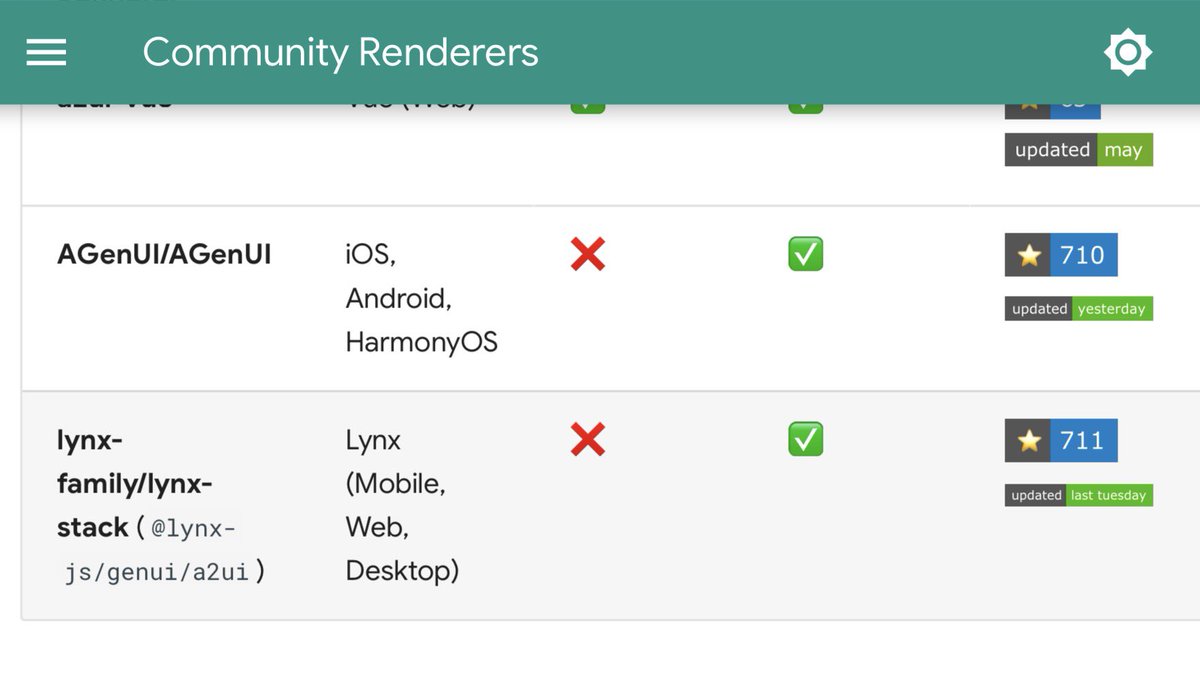Click the star icon on the 710 badge
The image size is (1200, 696).
(1029, 255)
